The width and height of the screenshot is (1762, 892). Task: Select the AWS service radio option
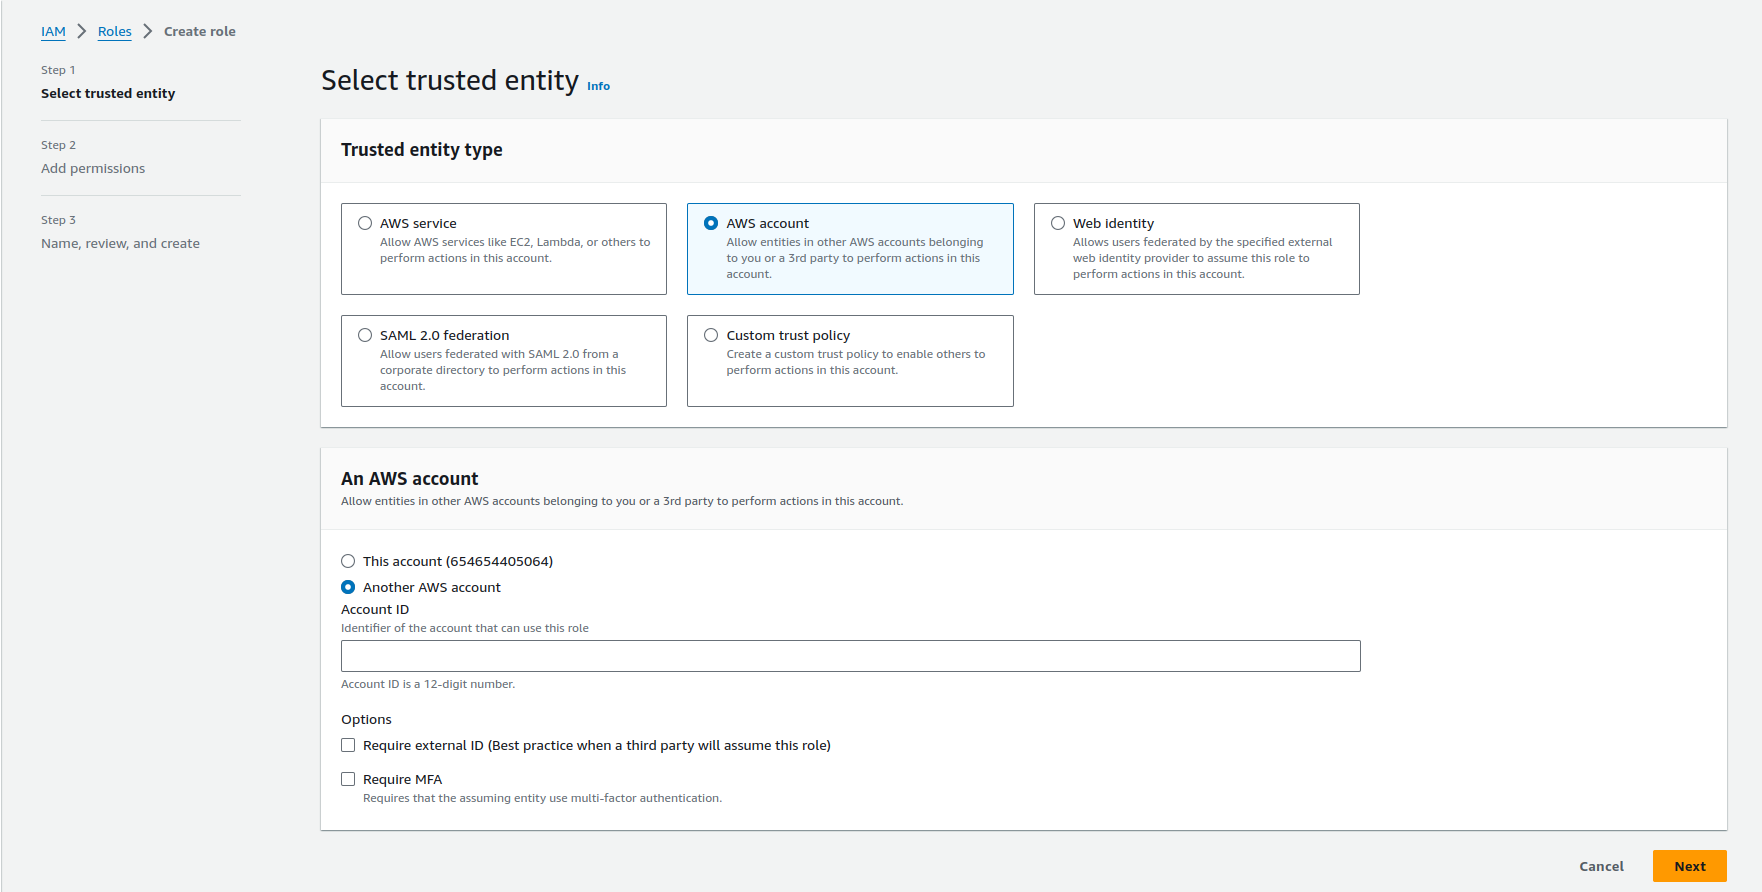(x=365, y=223)
